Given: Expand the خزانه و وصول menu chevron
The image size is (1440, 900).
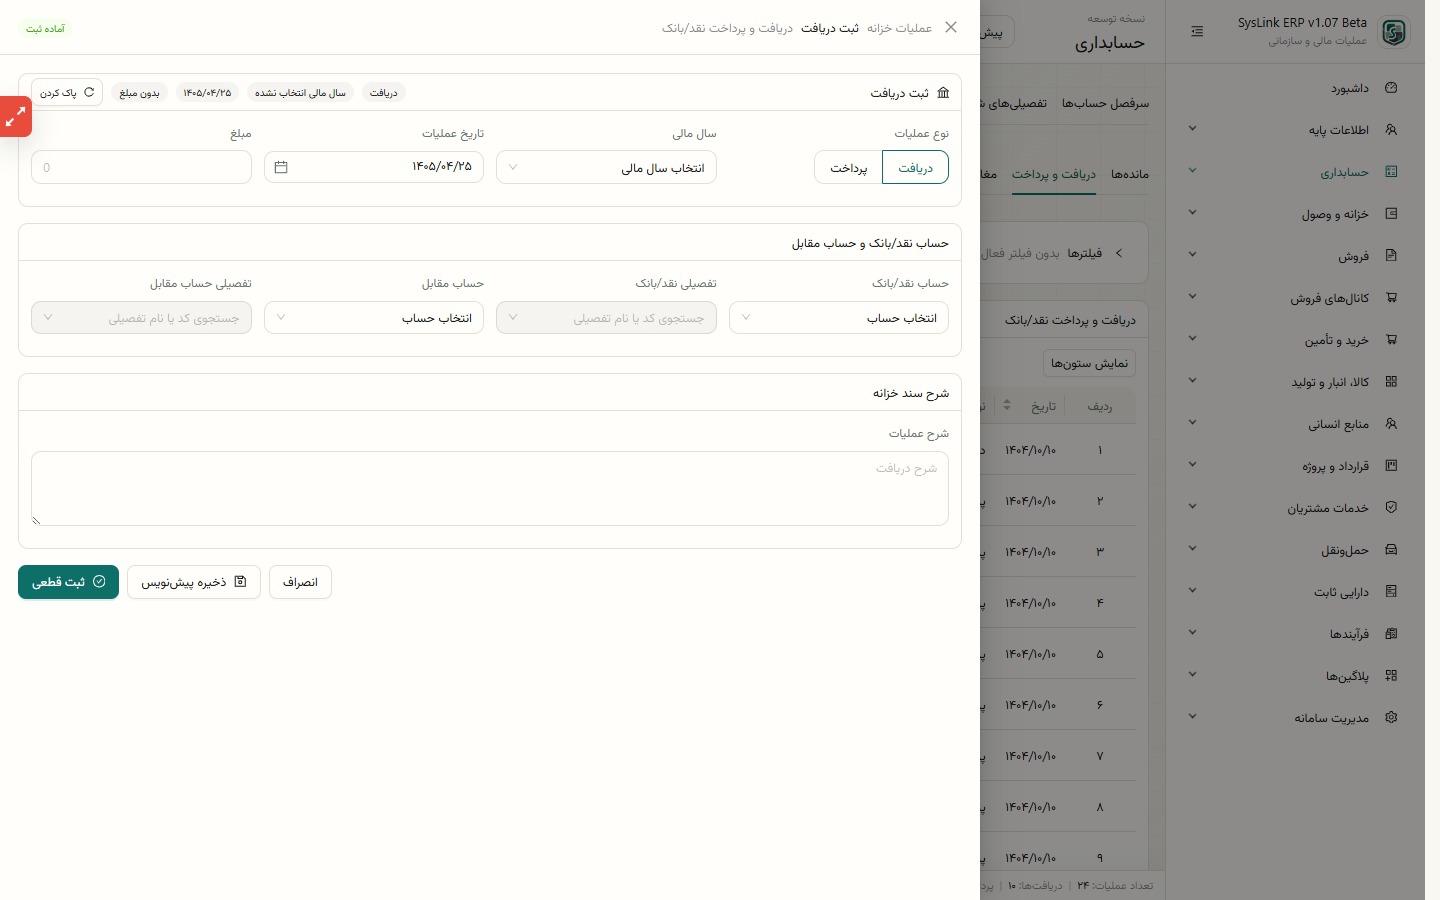Looking at the screenshot, I should tap(1192, 213).
